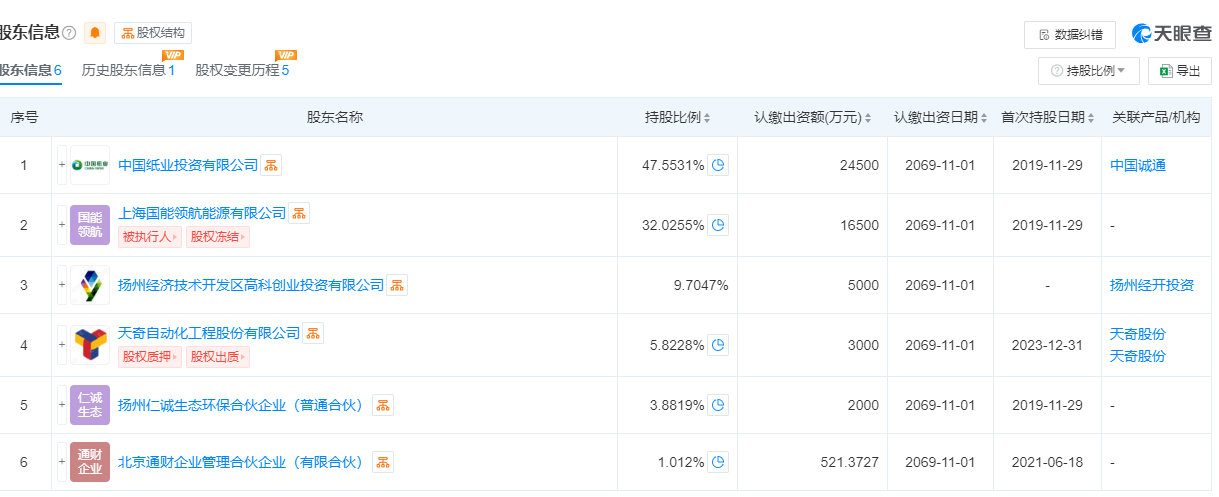Image resolution: width=1219 pixels, height=497 pixels.
Task: Switch to the 股权变更历程 tab
Action: tap(242, 70)
